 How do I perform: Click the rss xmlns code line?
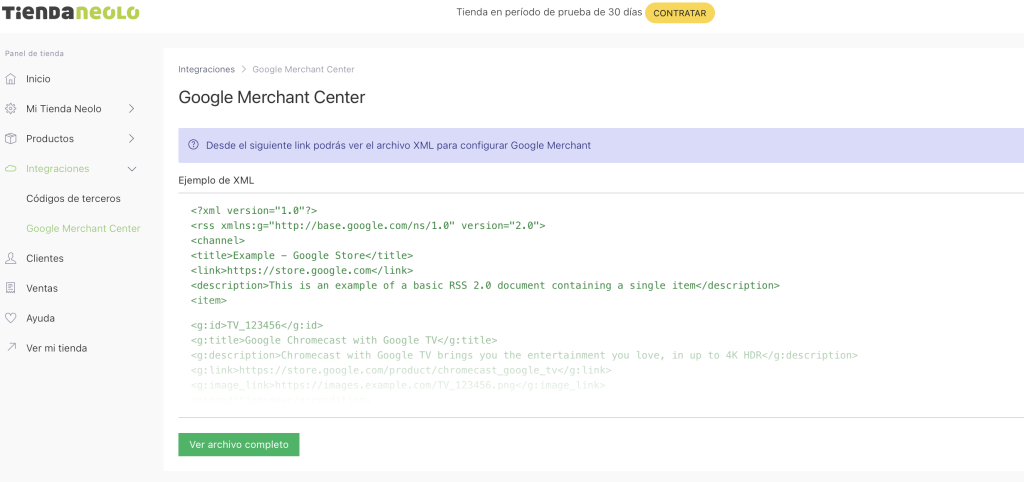click(368, 225)
